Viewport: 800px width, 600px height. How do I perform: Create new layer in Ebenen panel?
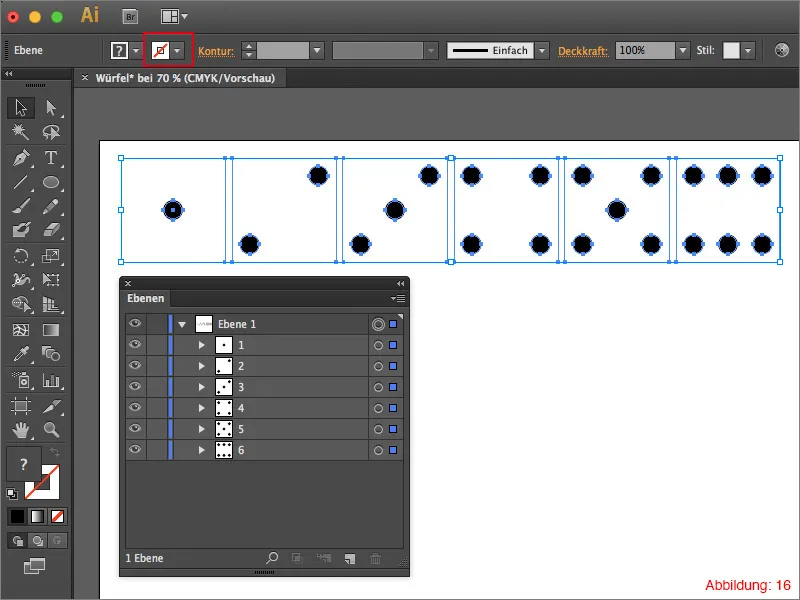coord(349,559)
